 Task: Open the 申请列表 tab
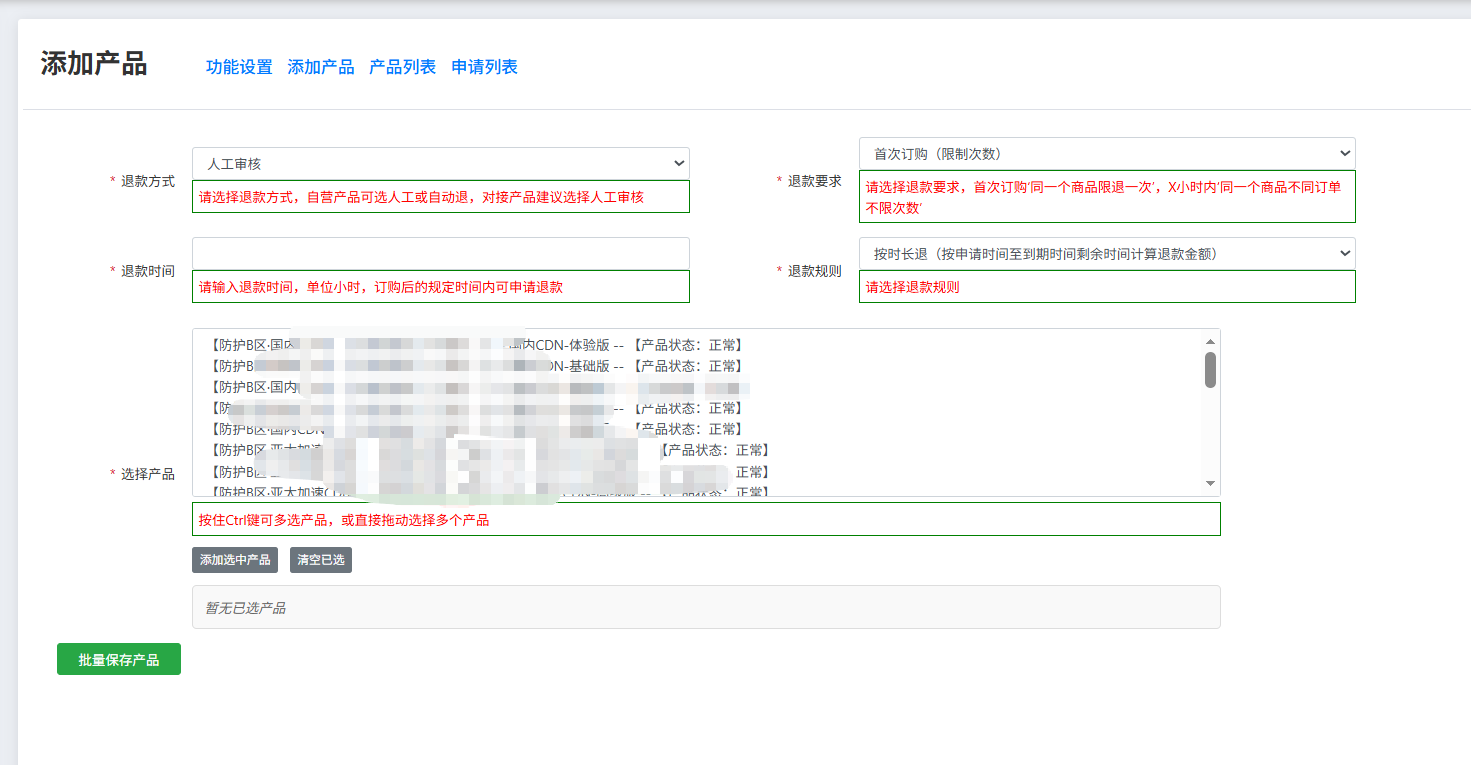click(484, 67)
